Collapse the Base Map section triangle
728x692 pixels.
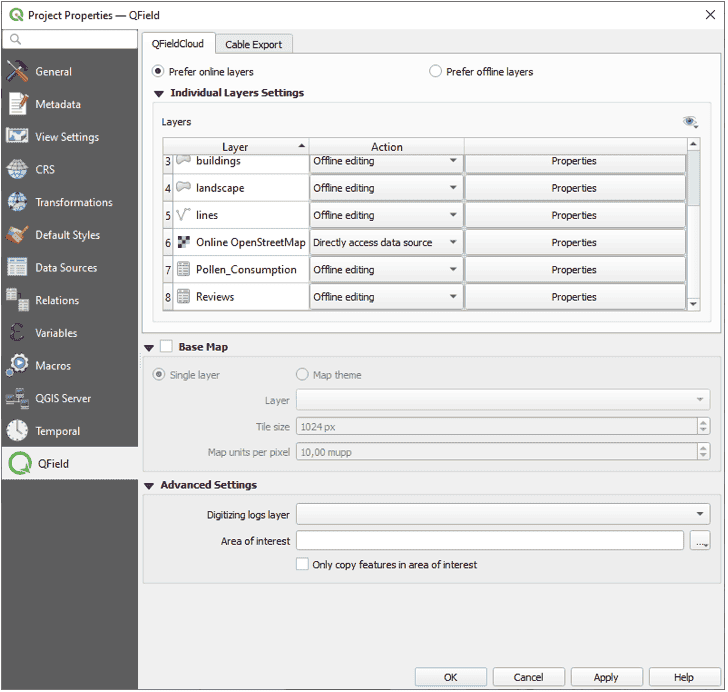[149, 348]
